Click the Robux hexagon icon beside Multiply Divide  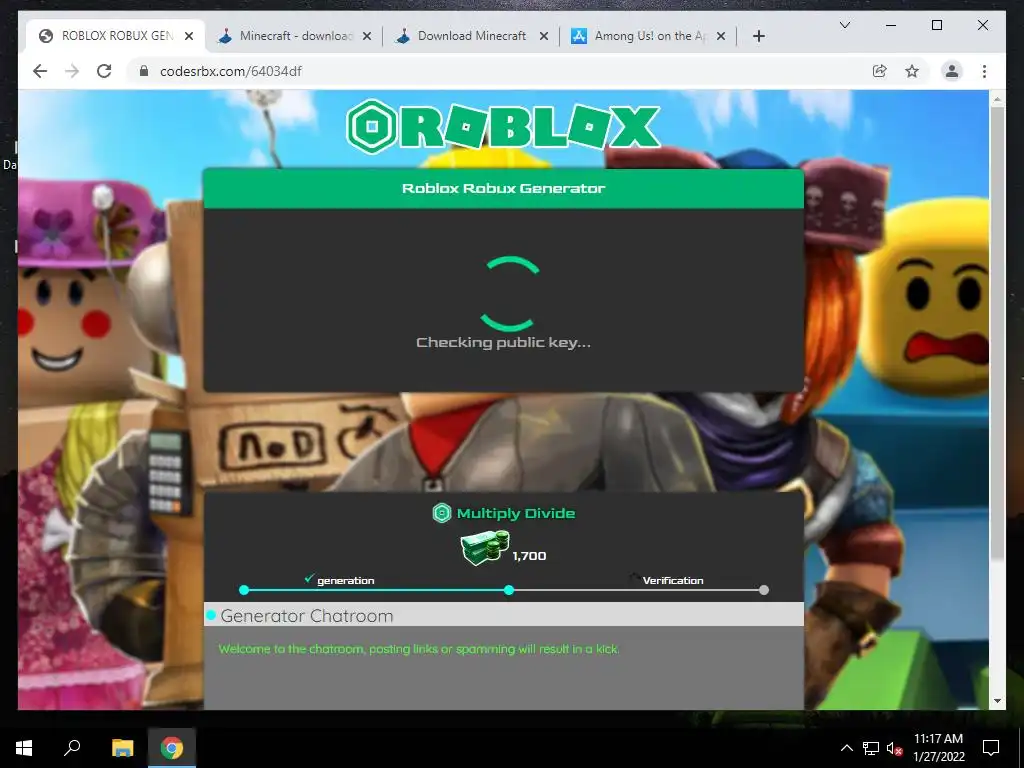click(x=442, y=513)
